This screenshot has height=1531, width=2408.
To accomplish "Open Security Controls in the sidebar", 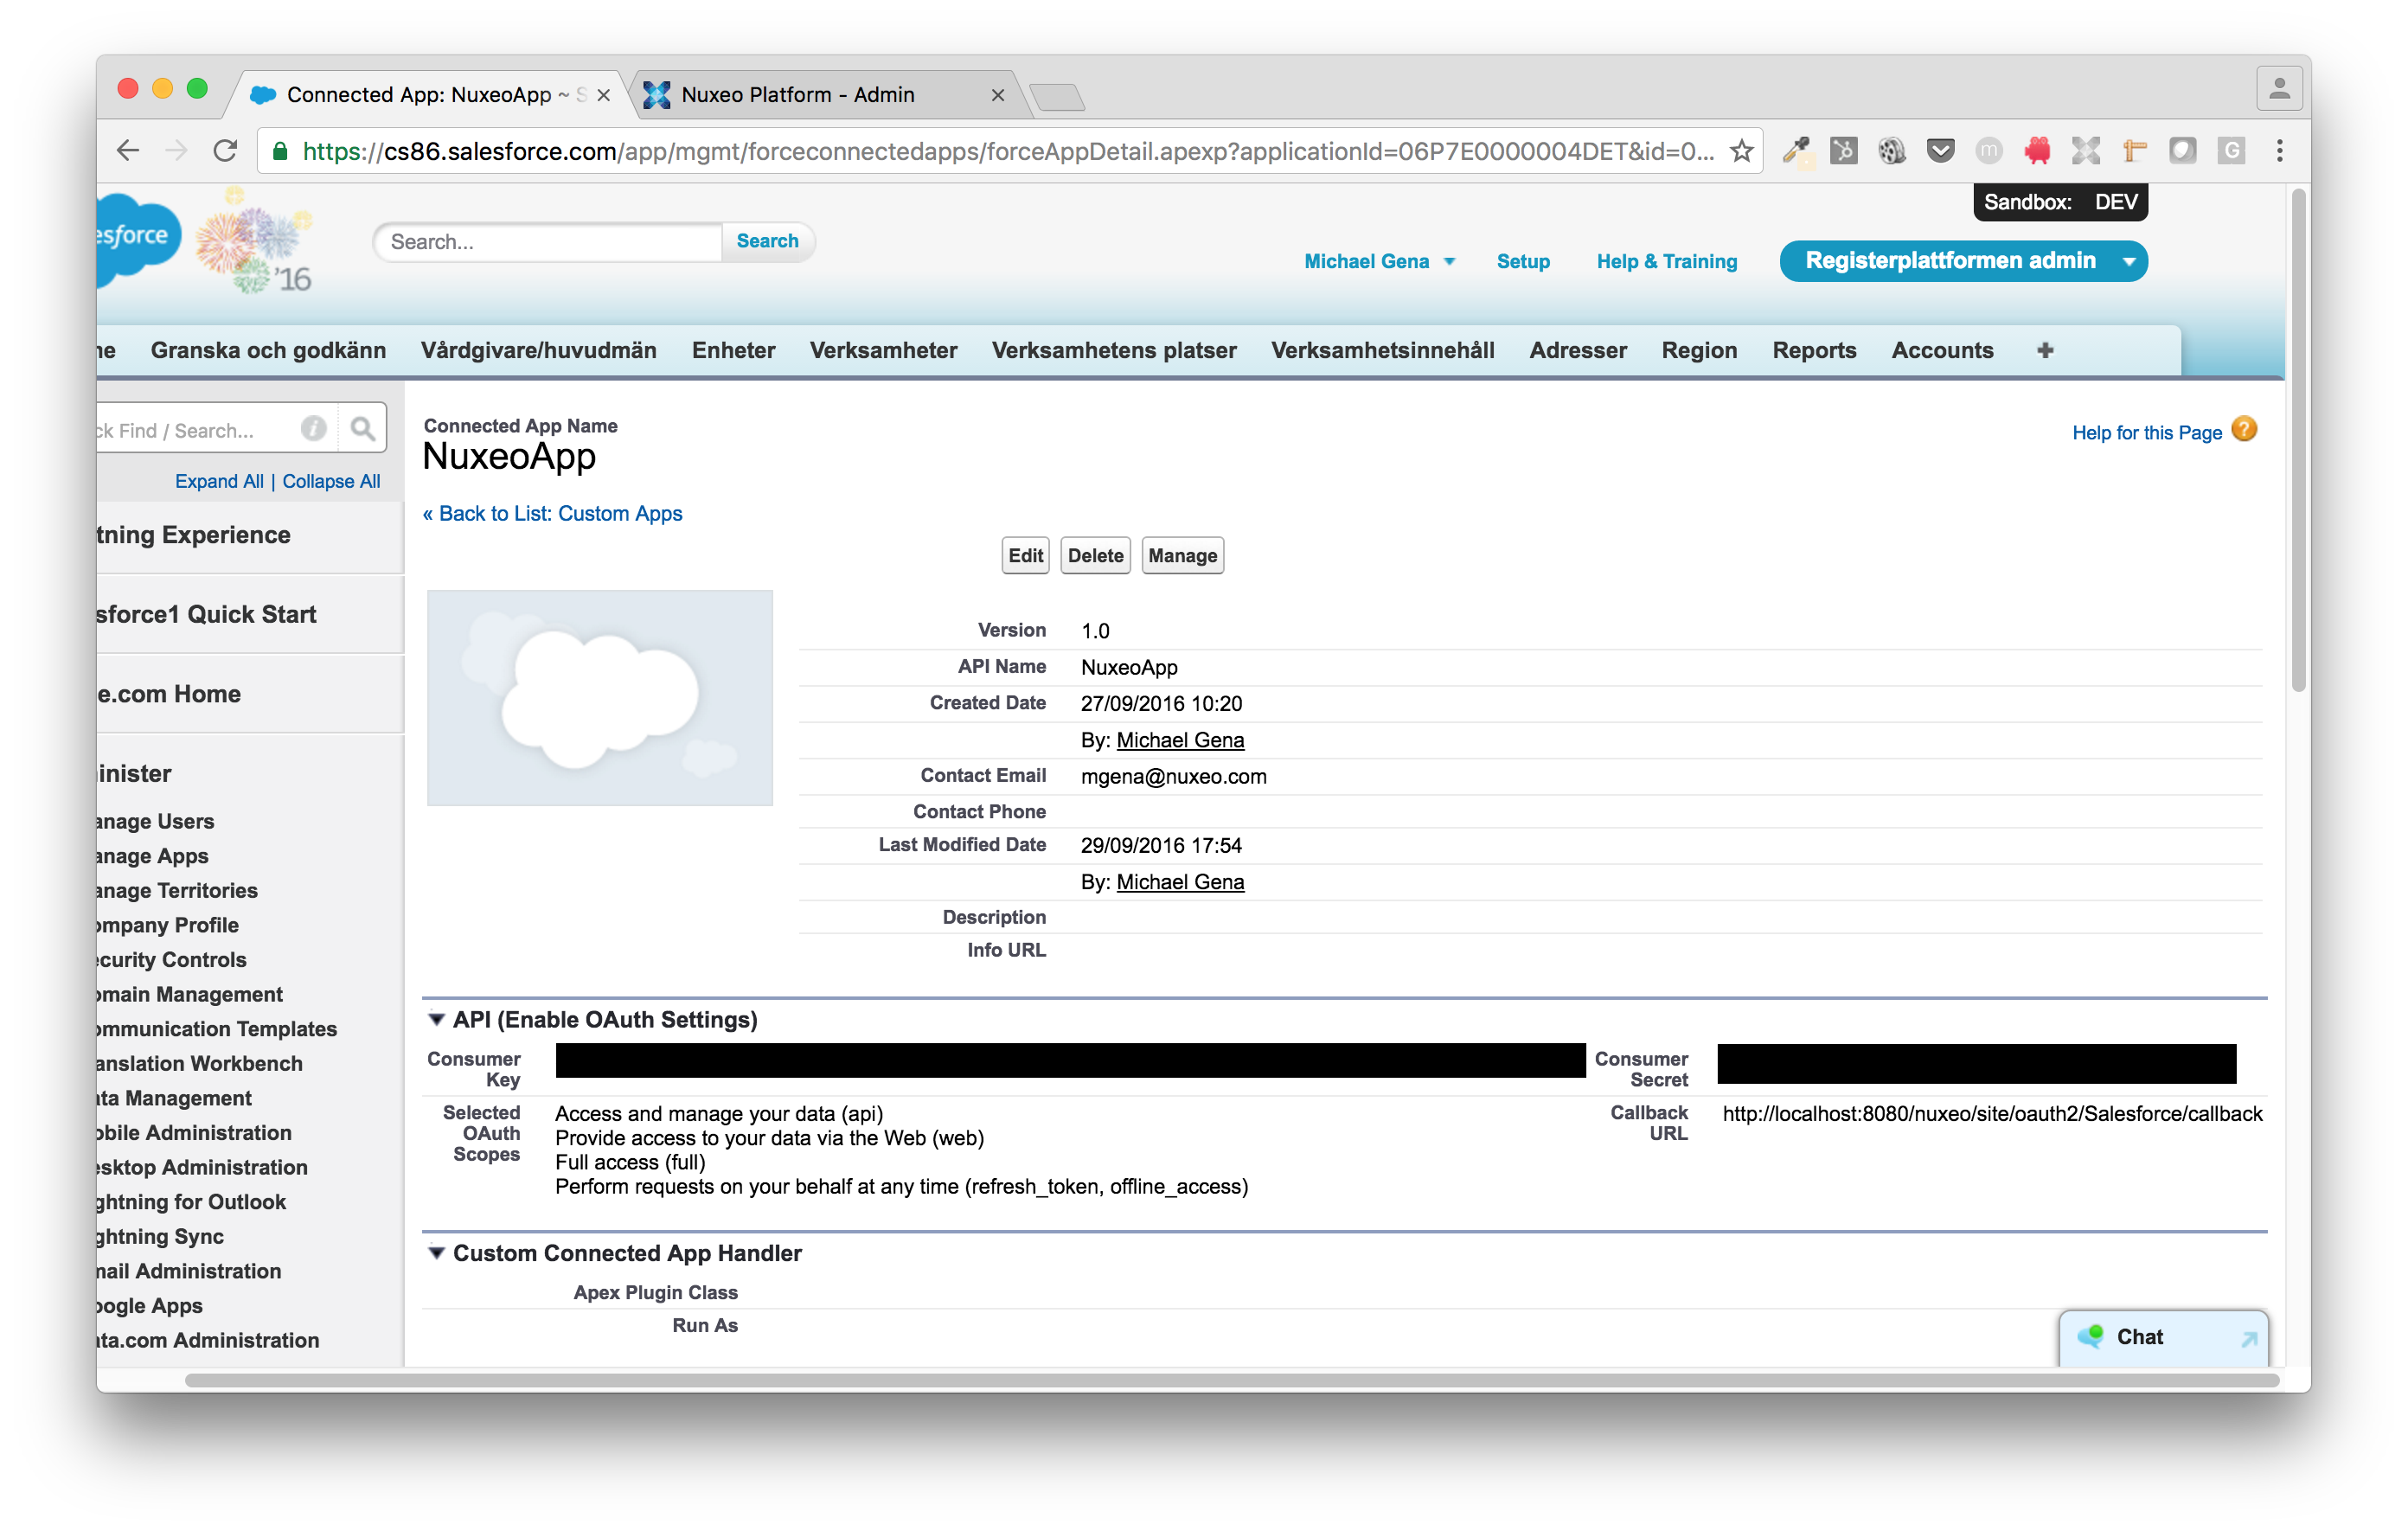I will pyautogui.click(x=172, y=959).
